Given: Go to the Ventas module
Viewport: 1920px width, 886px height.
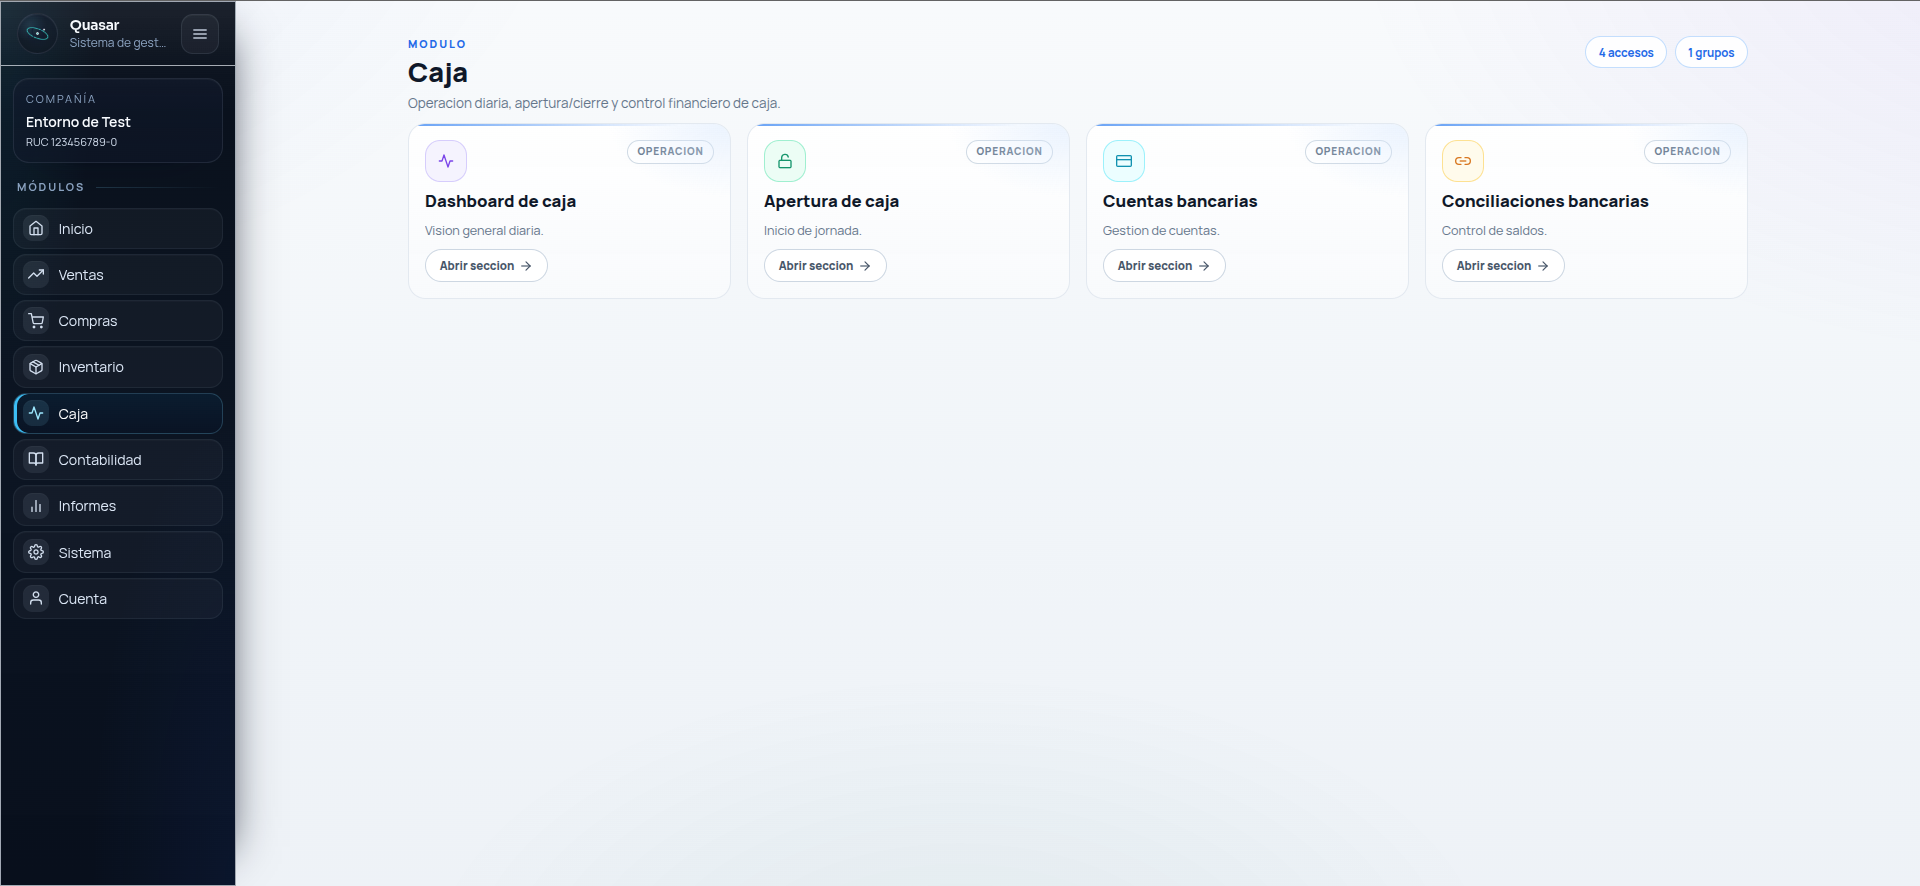Looking at the screenshot, I should click(118, 275).
